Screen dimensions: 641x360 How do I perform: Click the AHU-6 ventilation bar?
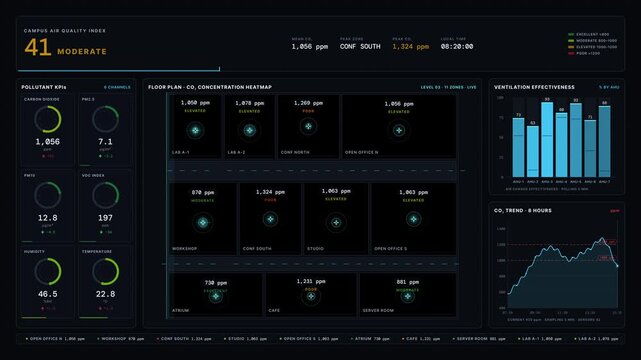coord(590,149)
